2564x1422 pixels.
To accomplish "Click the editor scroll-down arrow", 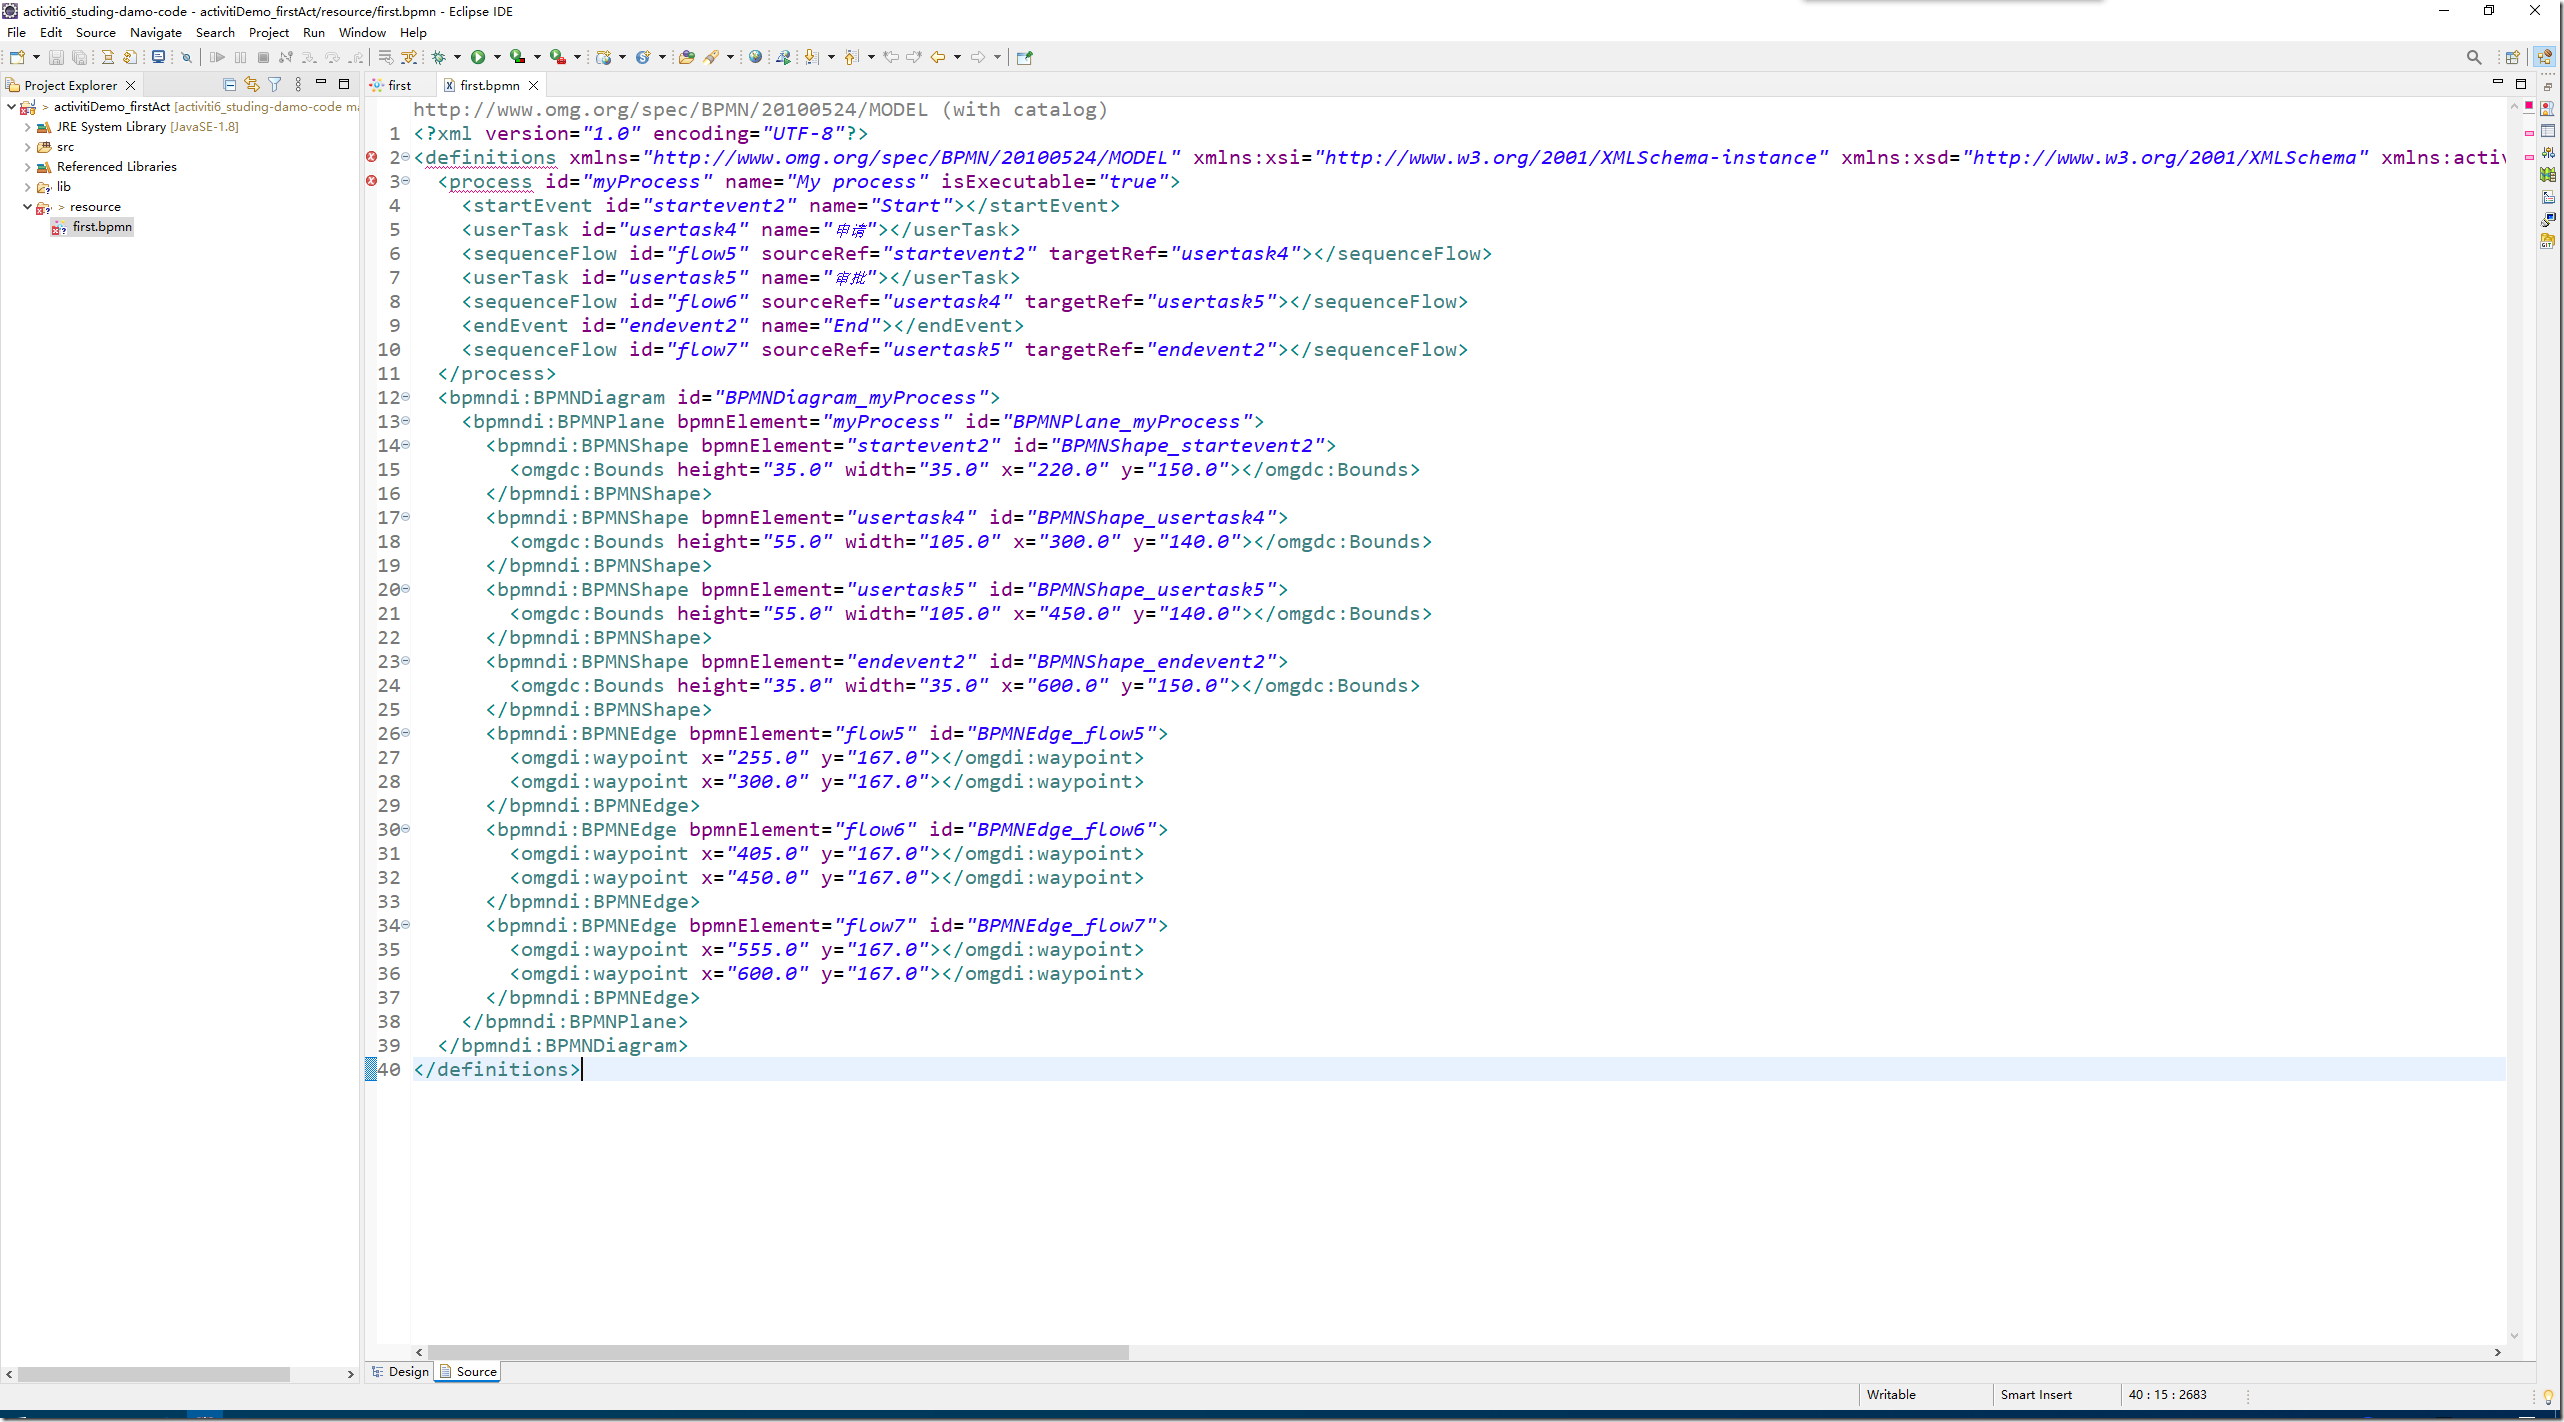I will coord(2514,1336).
